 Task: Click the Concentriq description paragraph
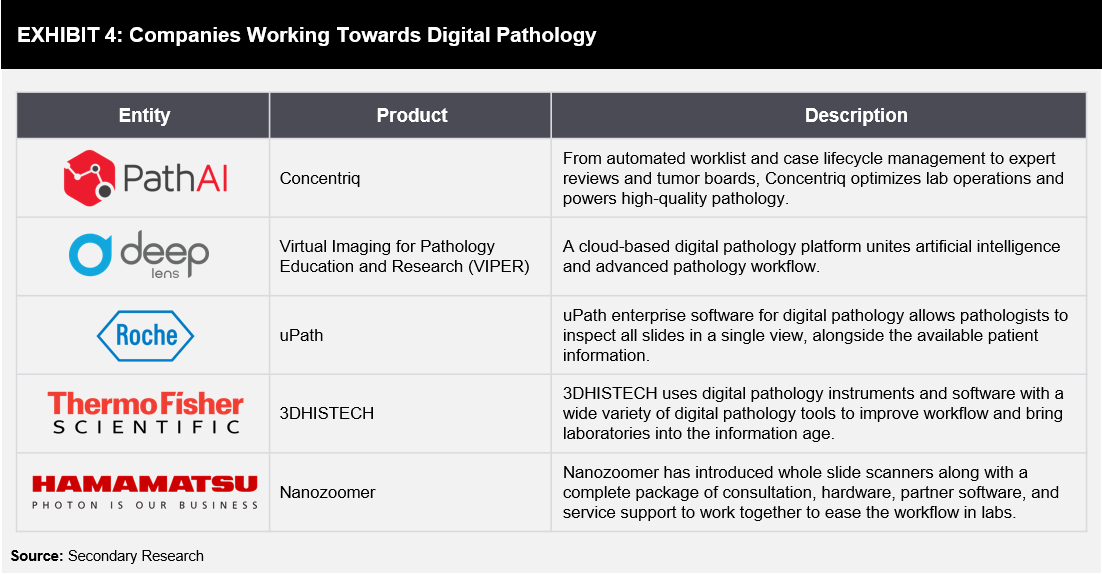(x=813, y=178)
